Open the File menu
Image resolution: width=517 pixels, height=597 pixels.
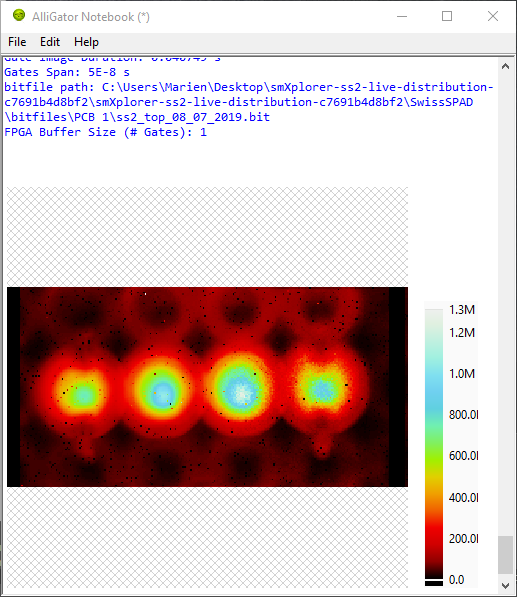click(17, 42)
